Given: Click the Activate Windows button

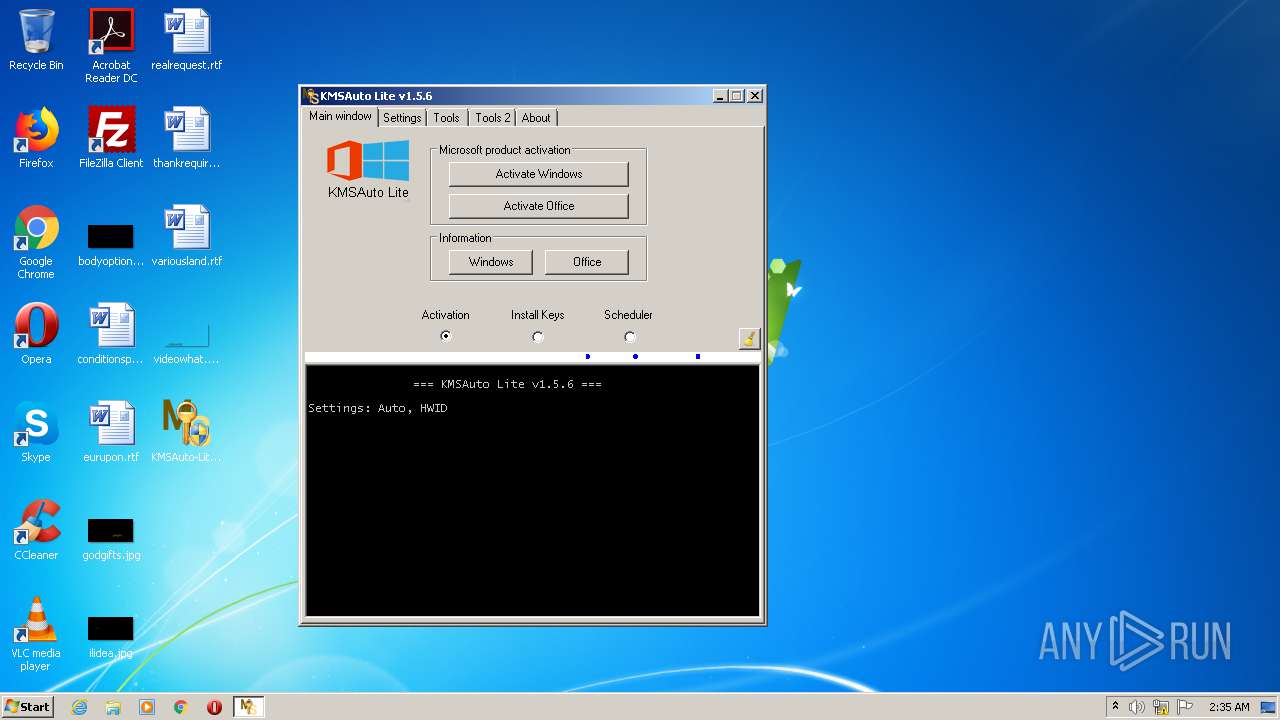Looking at the screenshot, I should [538, 174].
